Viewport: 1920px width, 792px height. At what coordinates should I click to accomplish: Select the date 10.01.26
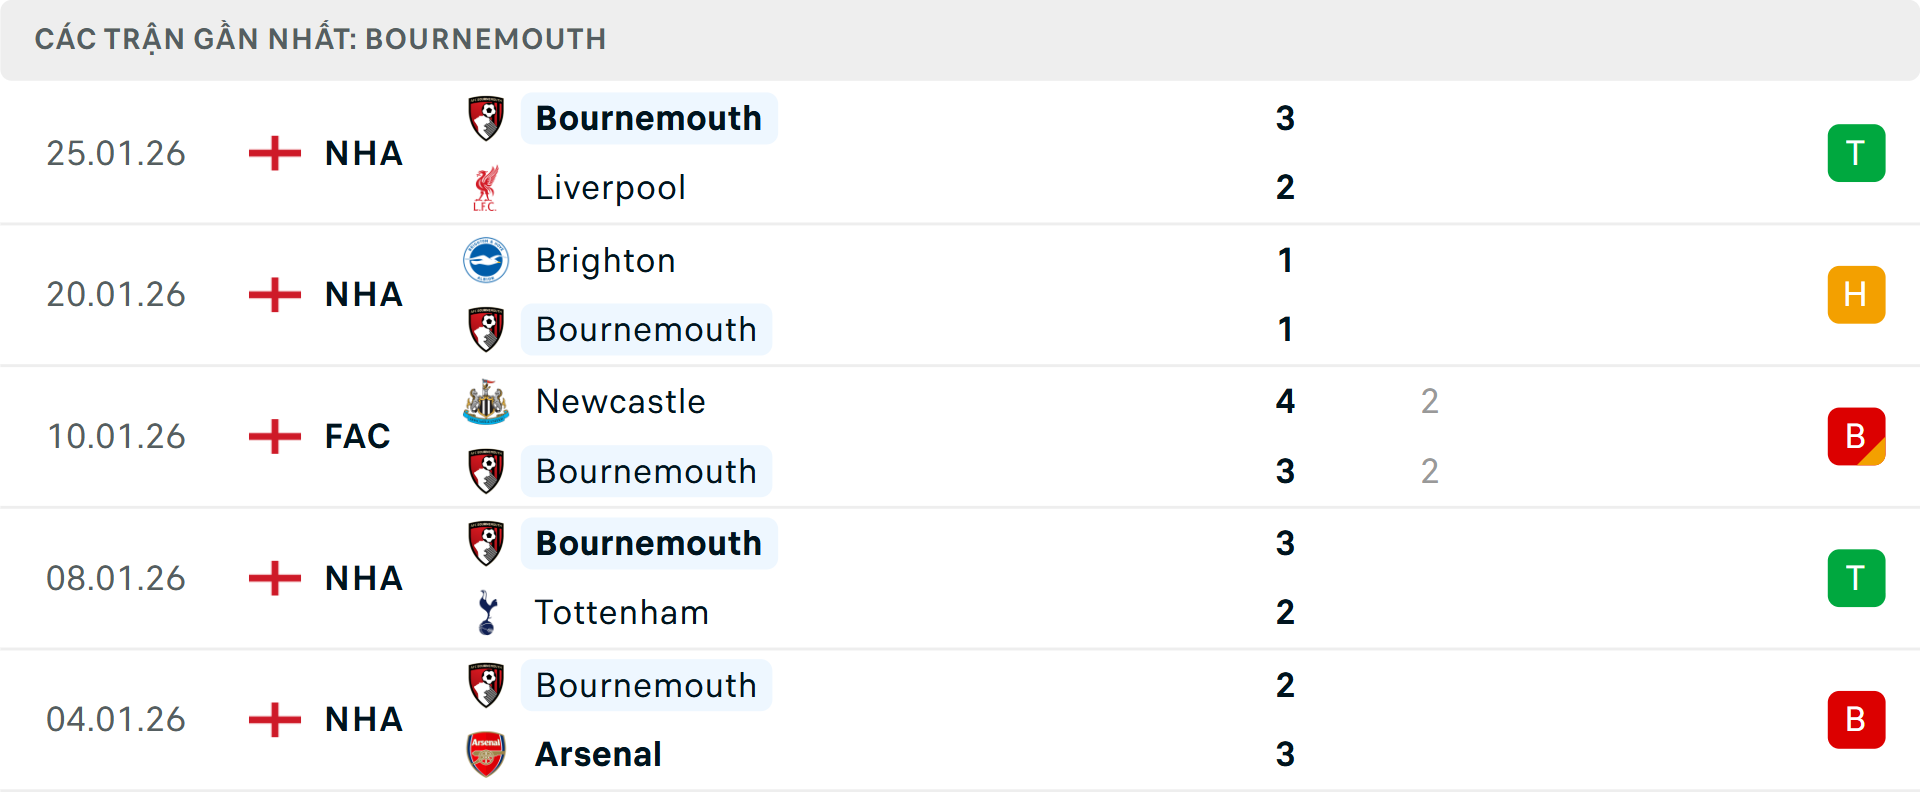[x=116, y=436]
